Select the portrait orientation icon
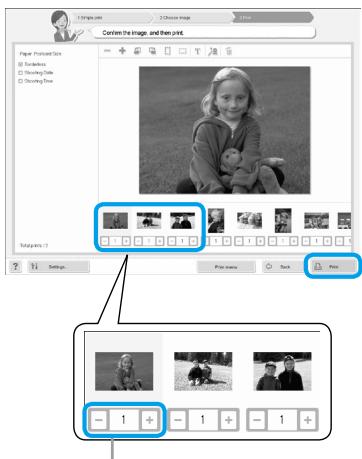362x459 pixels. pos(168,51)
